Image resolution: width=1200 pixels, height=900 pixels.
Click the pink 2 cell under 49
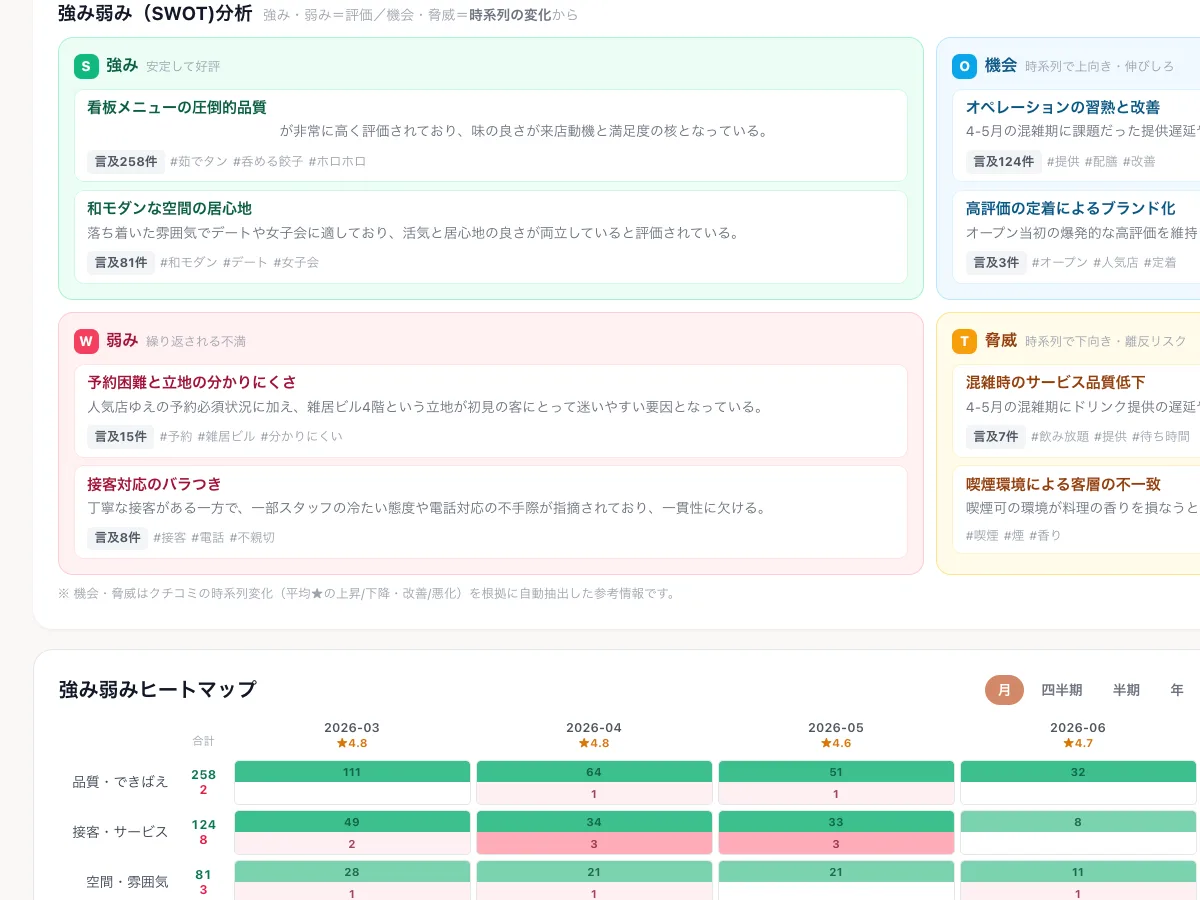352,844
